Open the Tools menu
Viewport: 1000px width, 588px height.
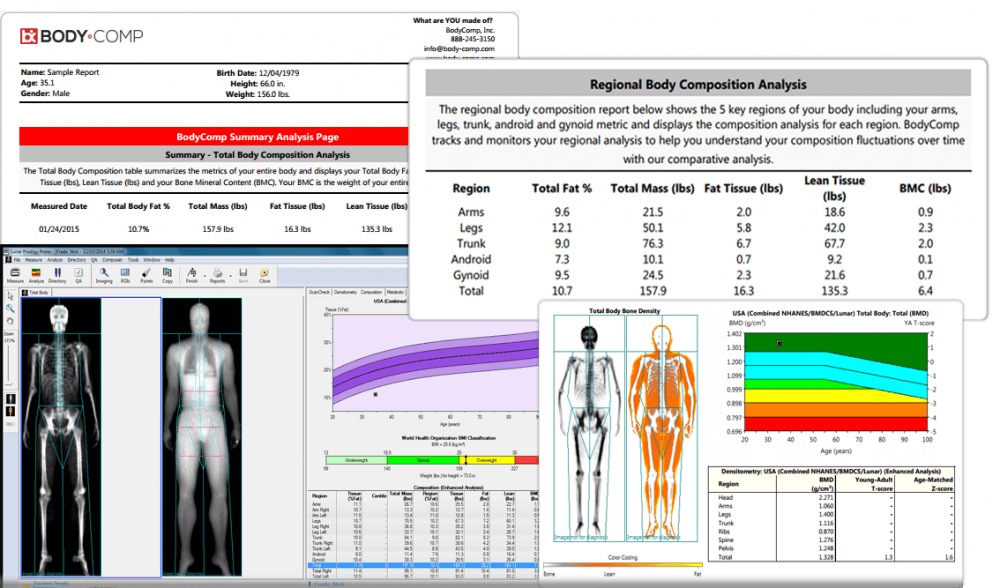point(133,260)
